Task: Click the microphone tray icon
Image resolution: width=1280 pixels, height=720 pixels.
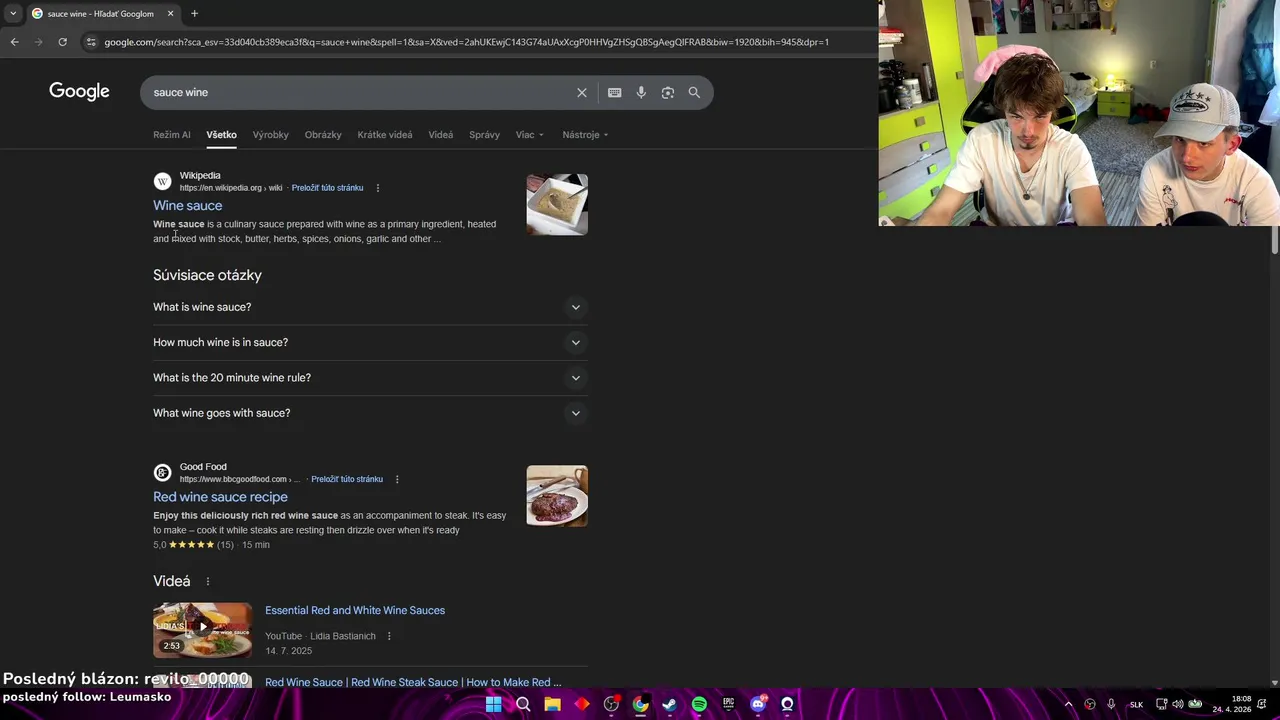Action: [x=1111, y=704]
